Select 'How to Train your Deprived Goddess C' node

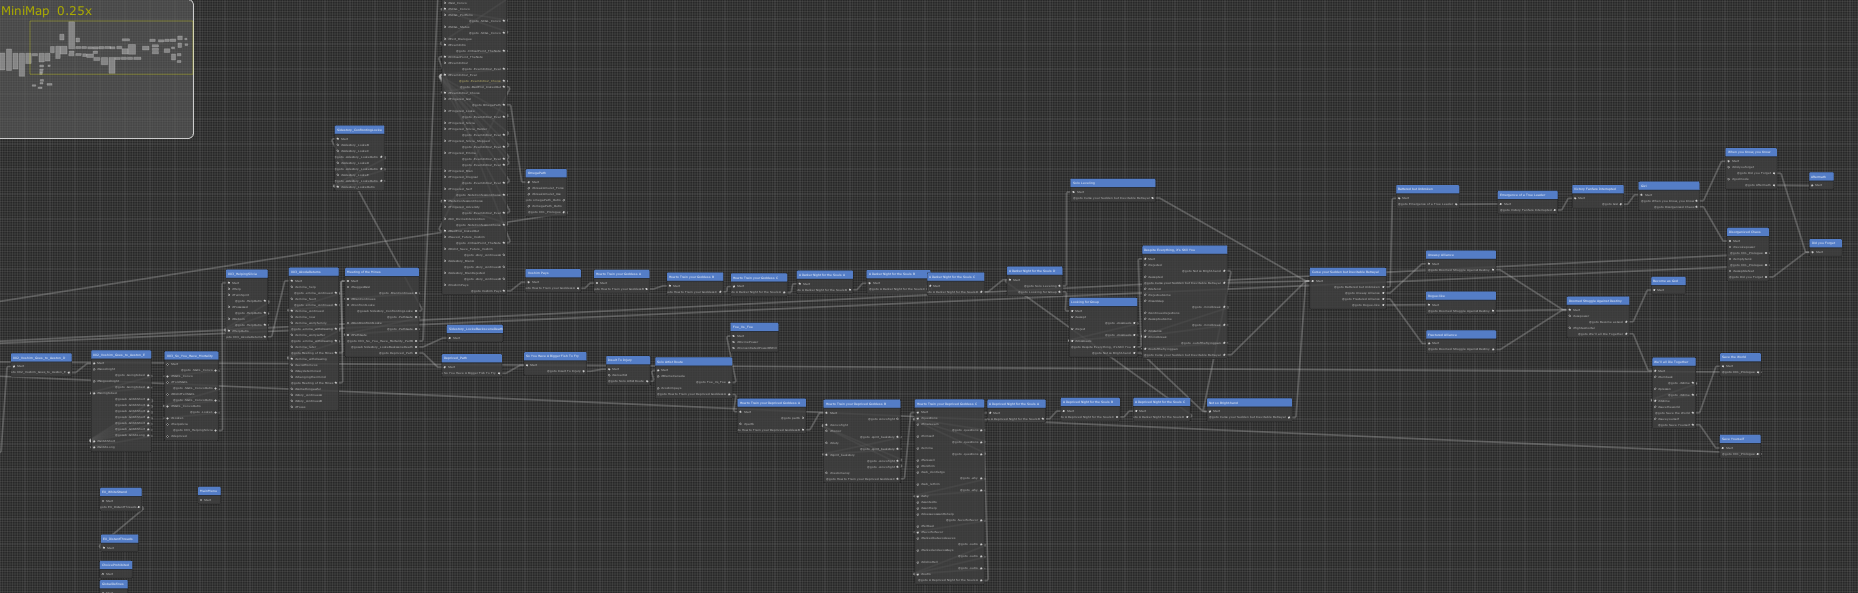pos(950,404)
